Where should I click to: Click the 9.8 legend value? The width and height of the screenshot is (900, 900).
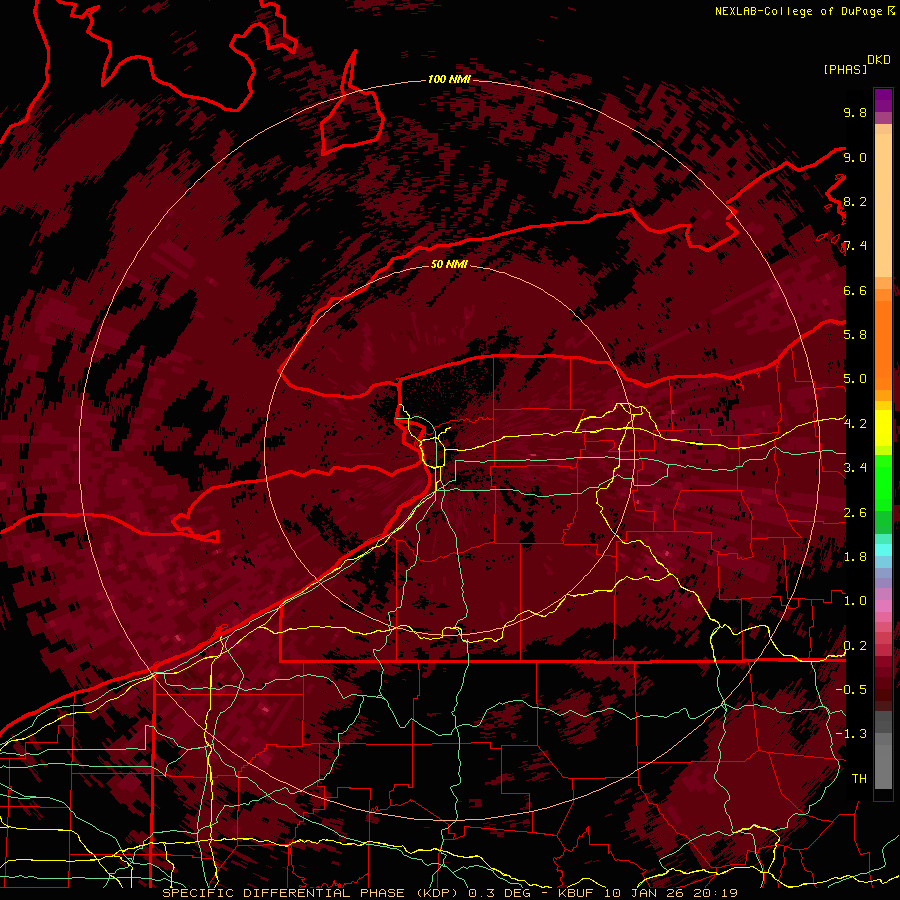pos(855,112)
